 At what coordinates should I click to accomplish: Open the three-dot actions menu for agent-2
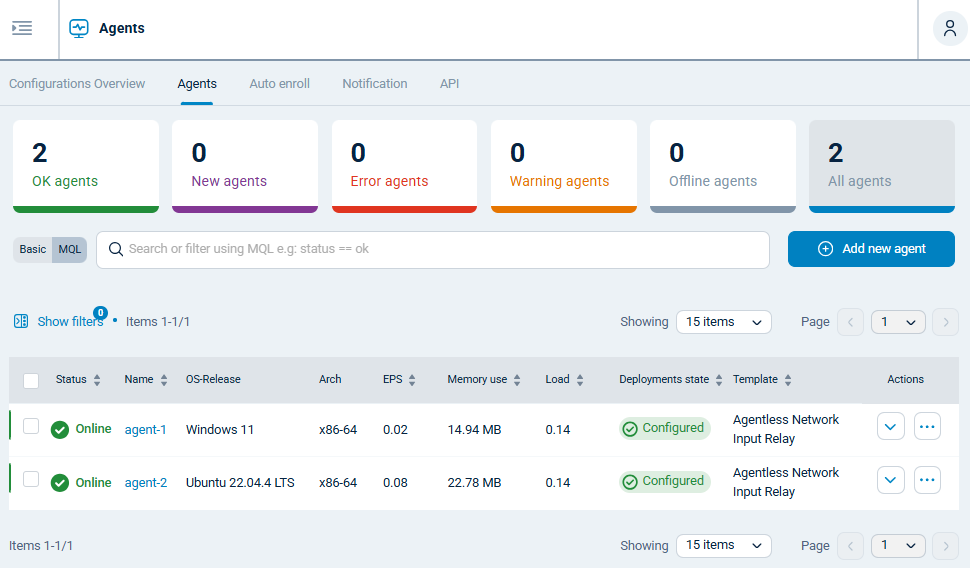tap(927, 480)
